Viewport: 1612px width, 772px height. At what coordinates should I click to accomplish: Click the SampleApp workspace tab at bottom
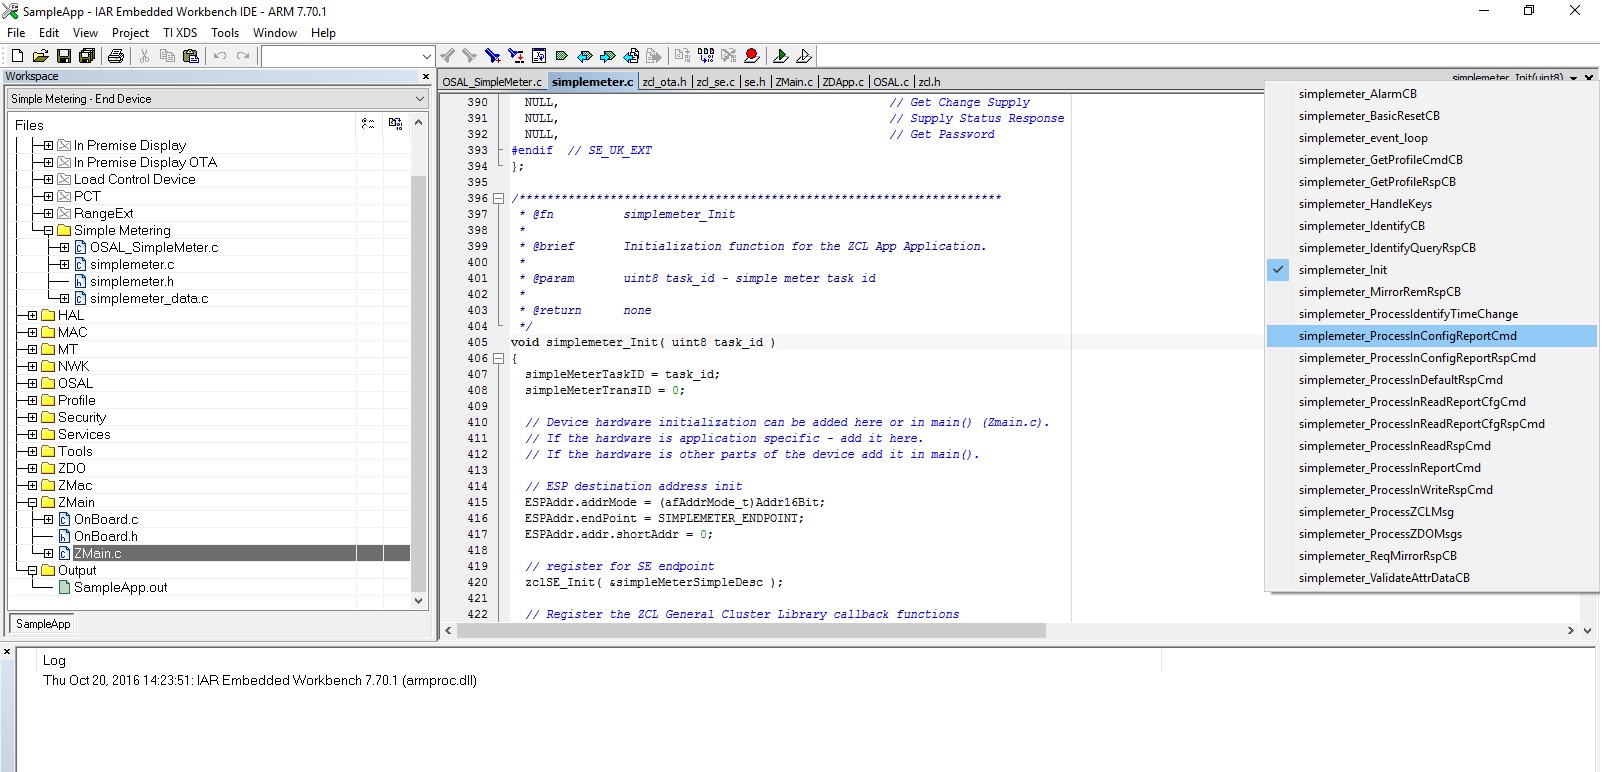coord(43,624)
